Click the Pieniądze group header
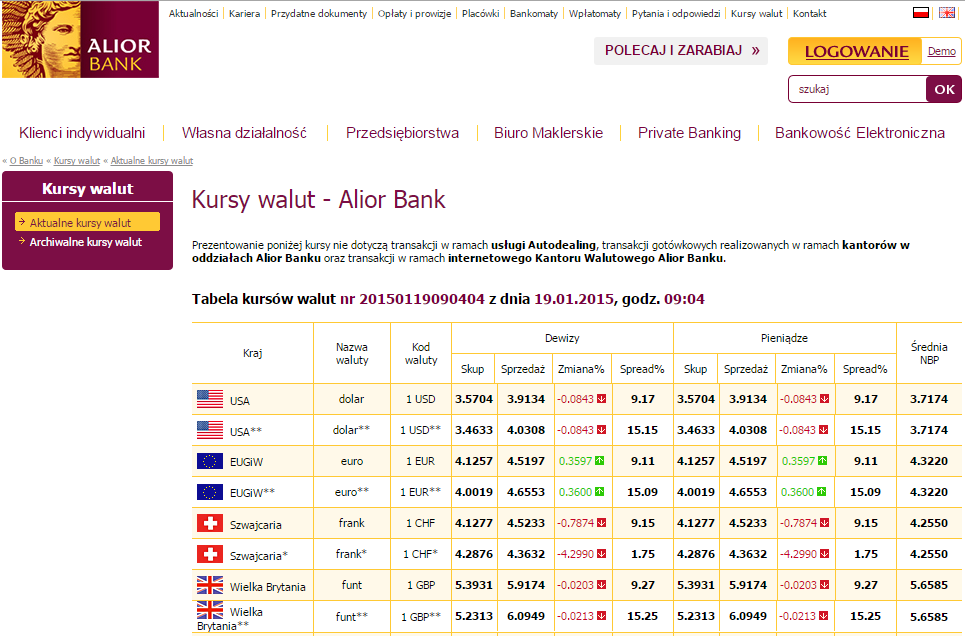Screen dimensions: 965x636 click(784, 338)
